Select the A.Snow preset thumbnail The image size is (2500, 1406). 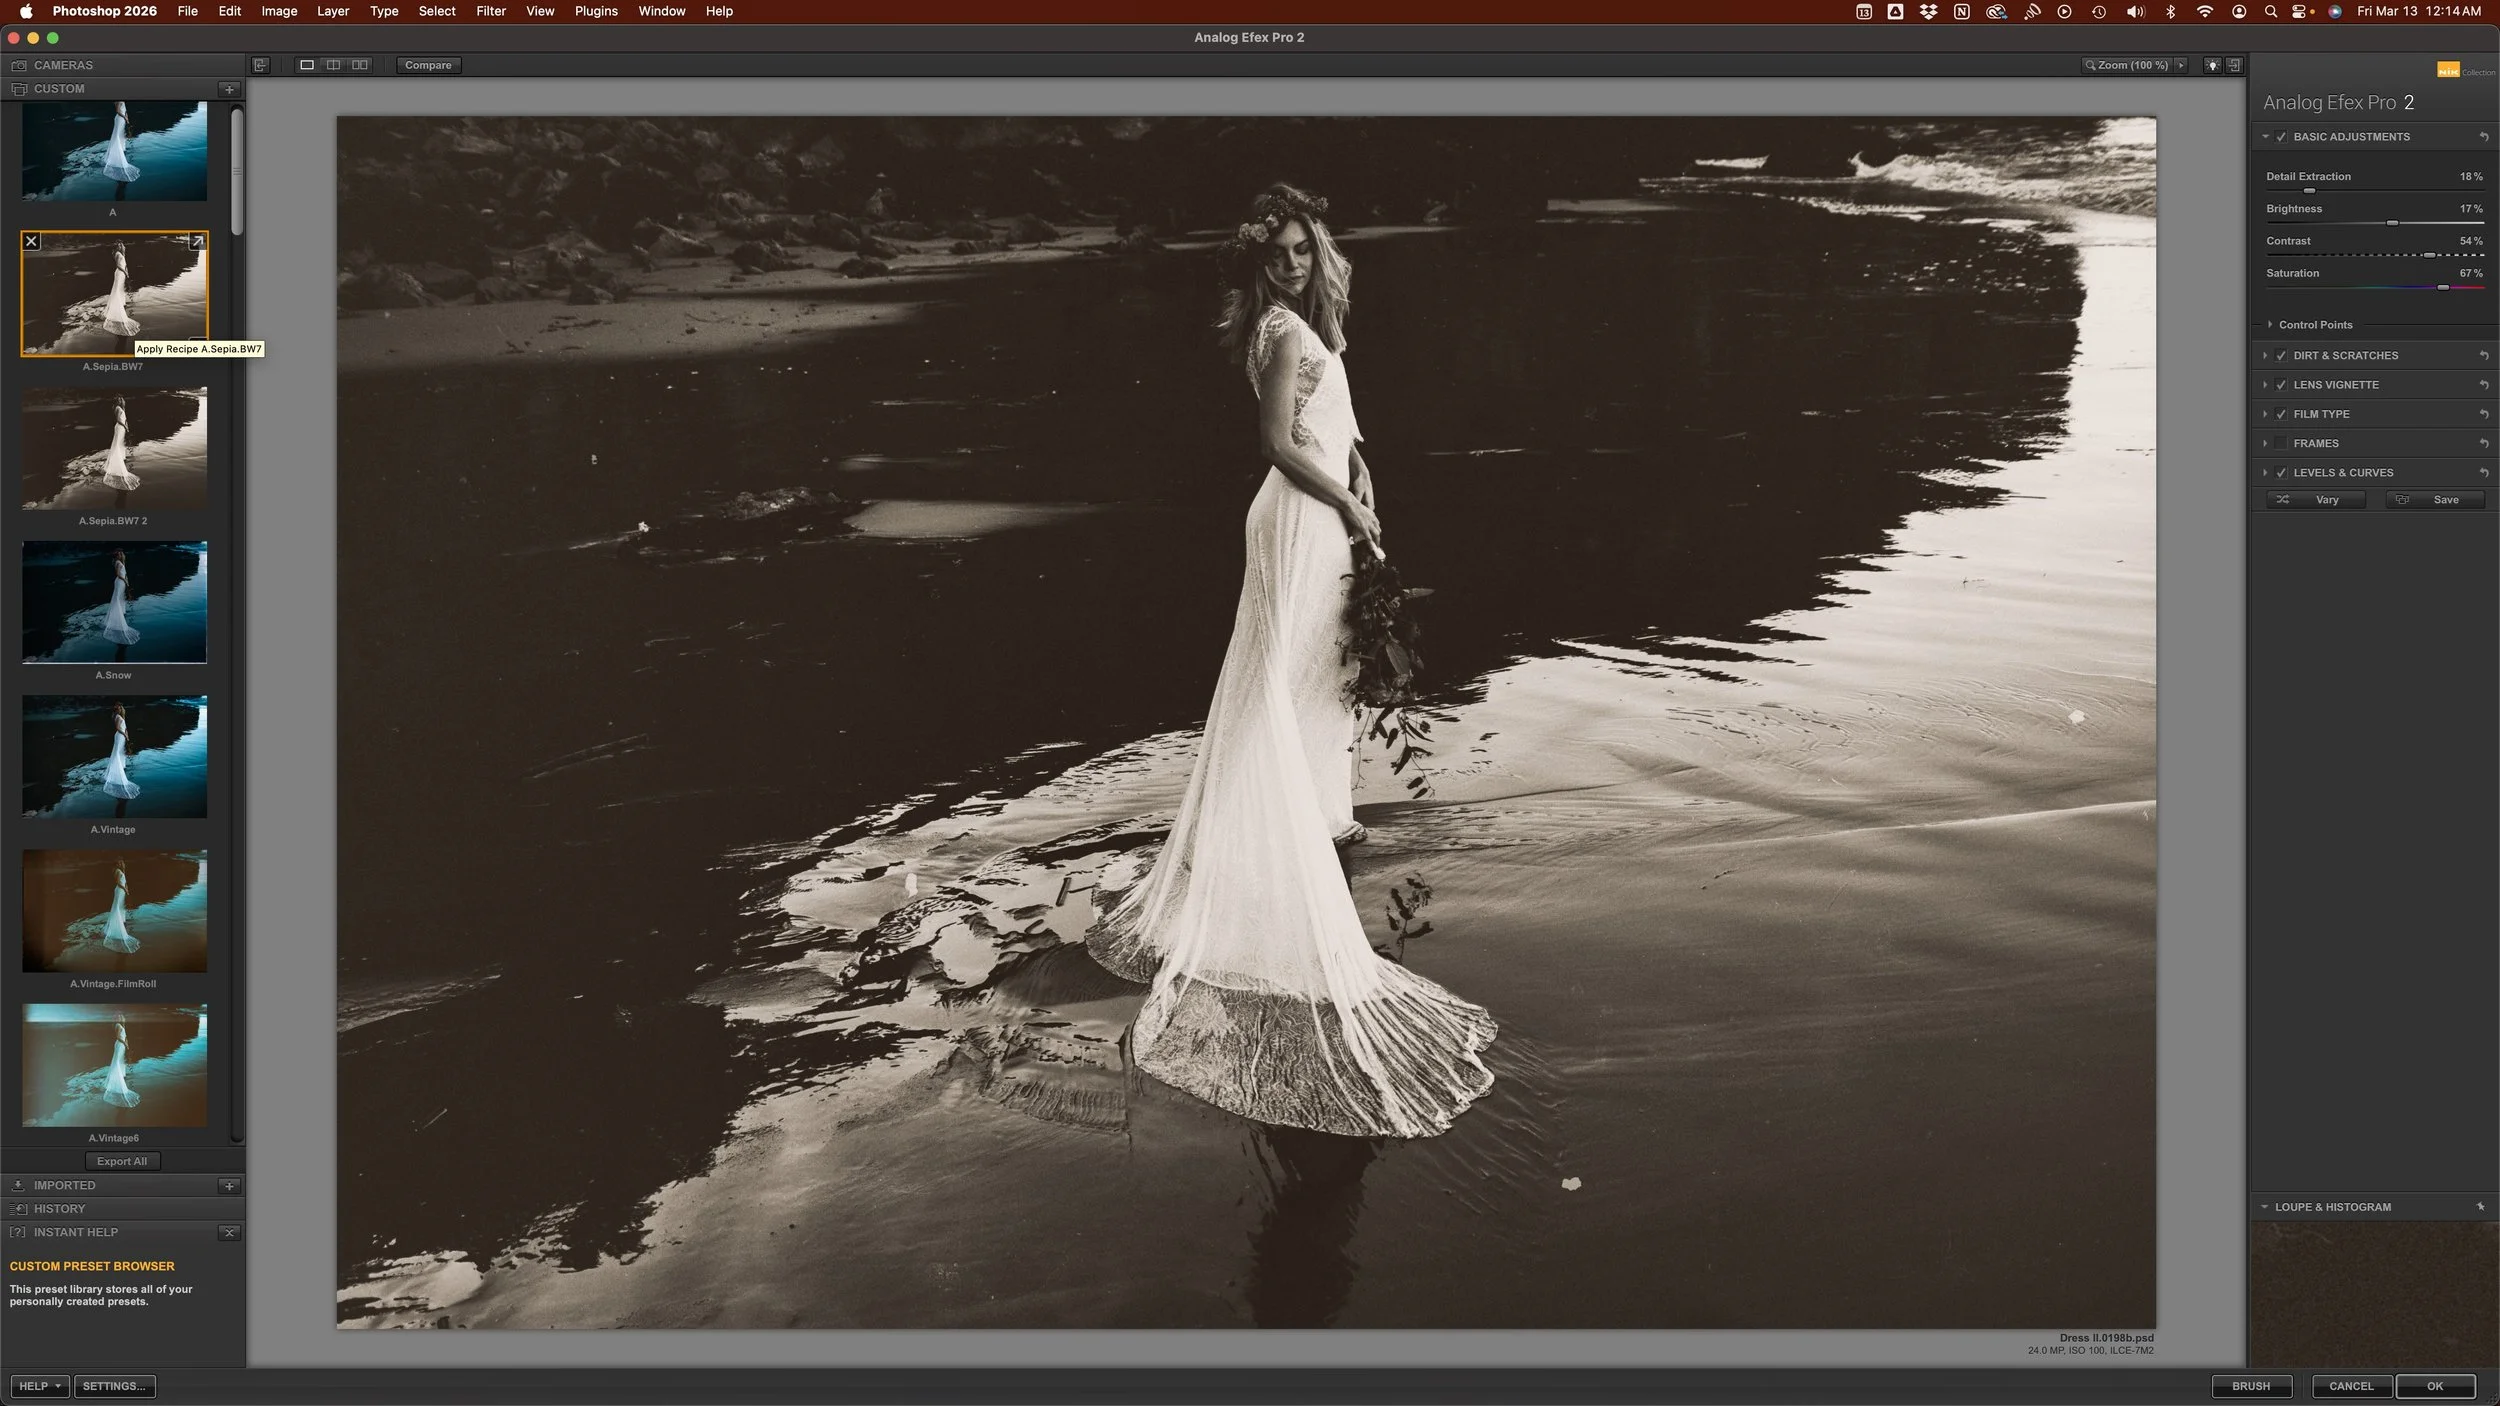tap(113, 601)
